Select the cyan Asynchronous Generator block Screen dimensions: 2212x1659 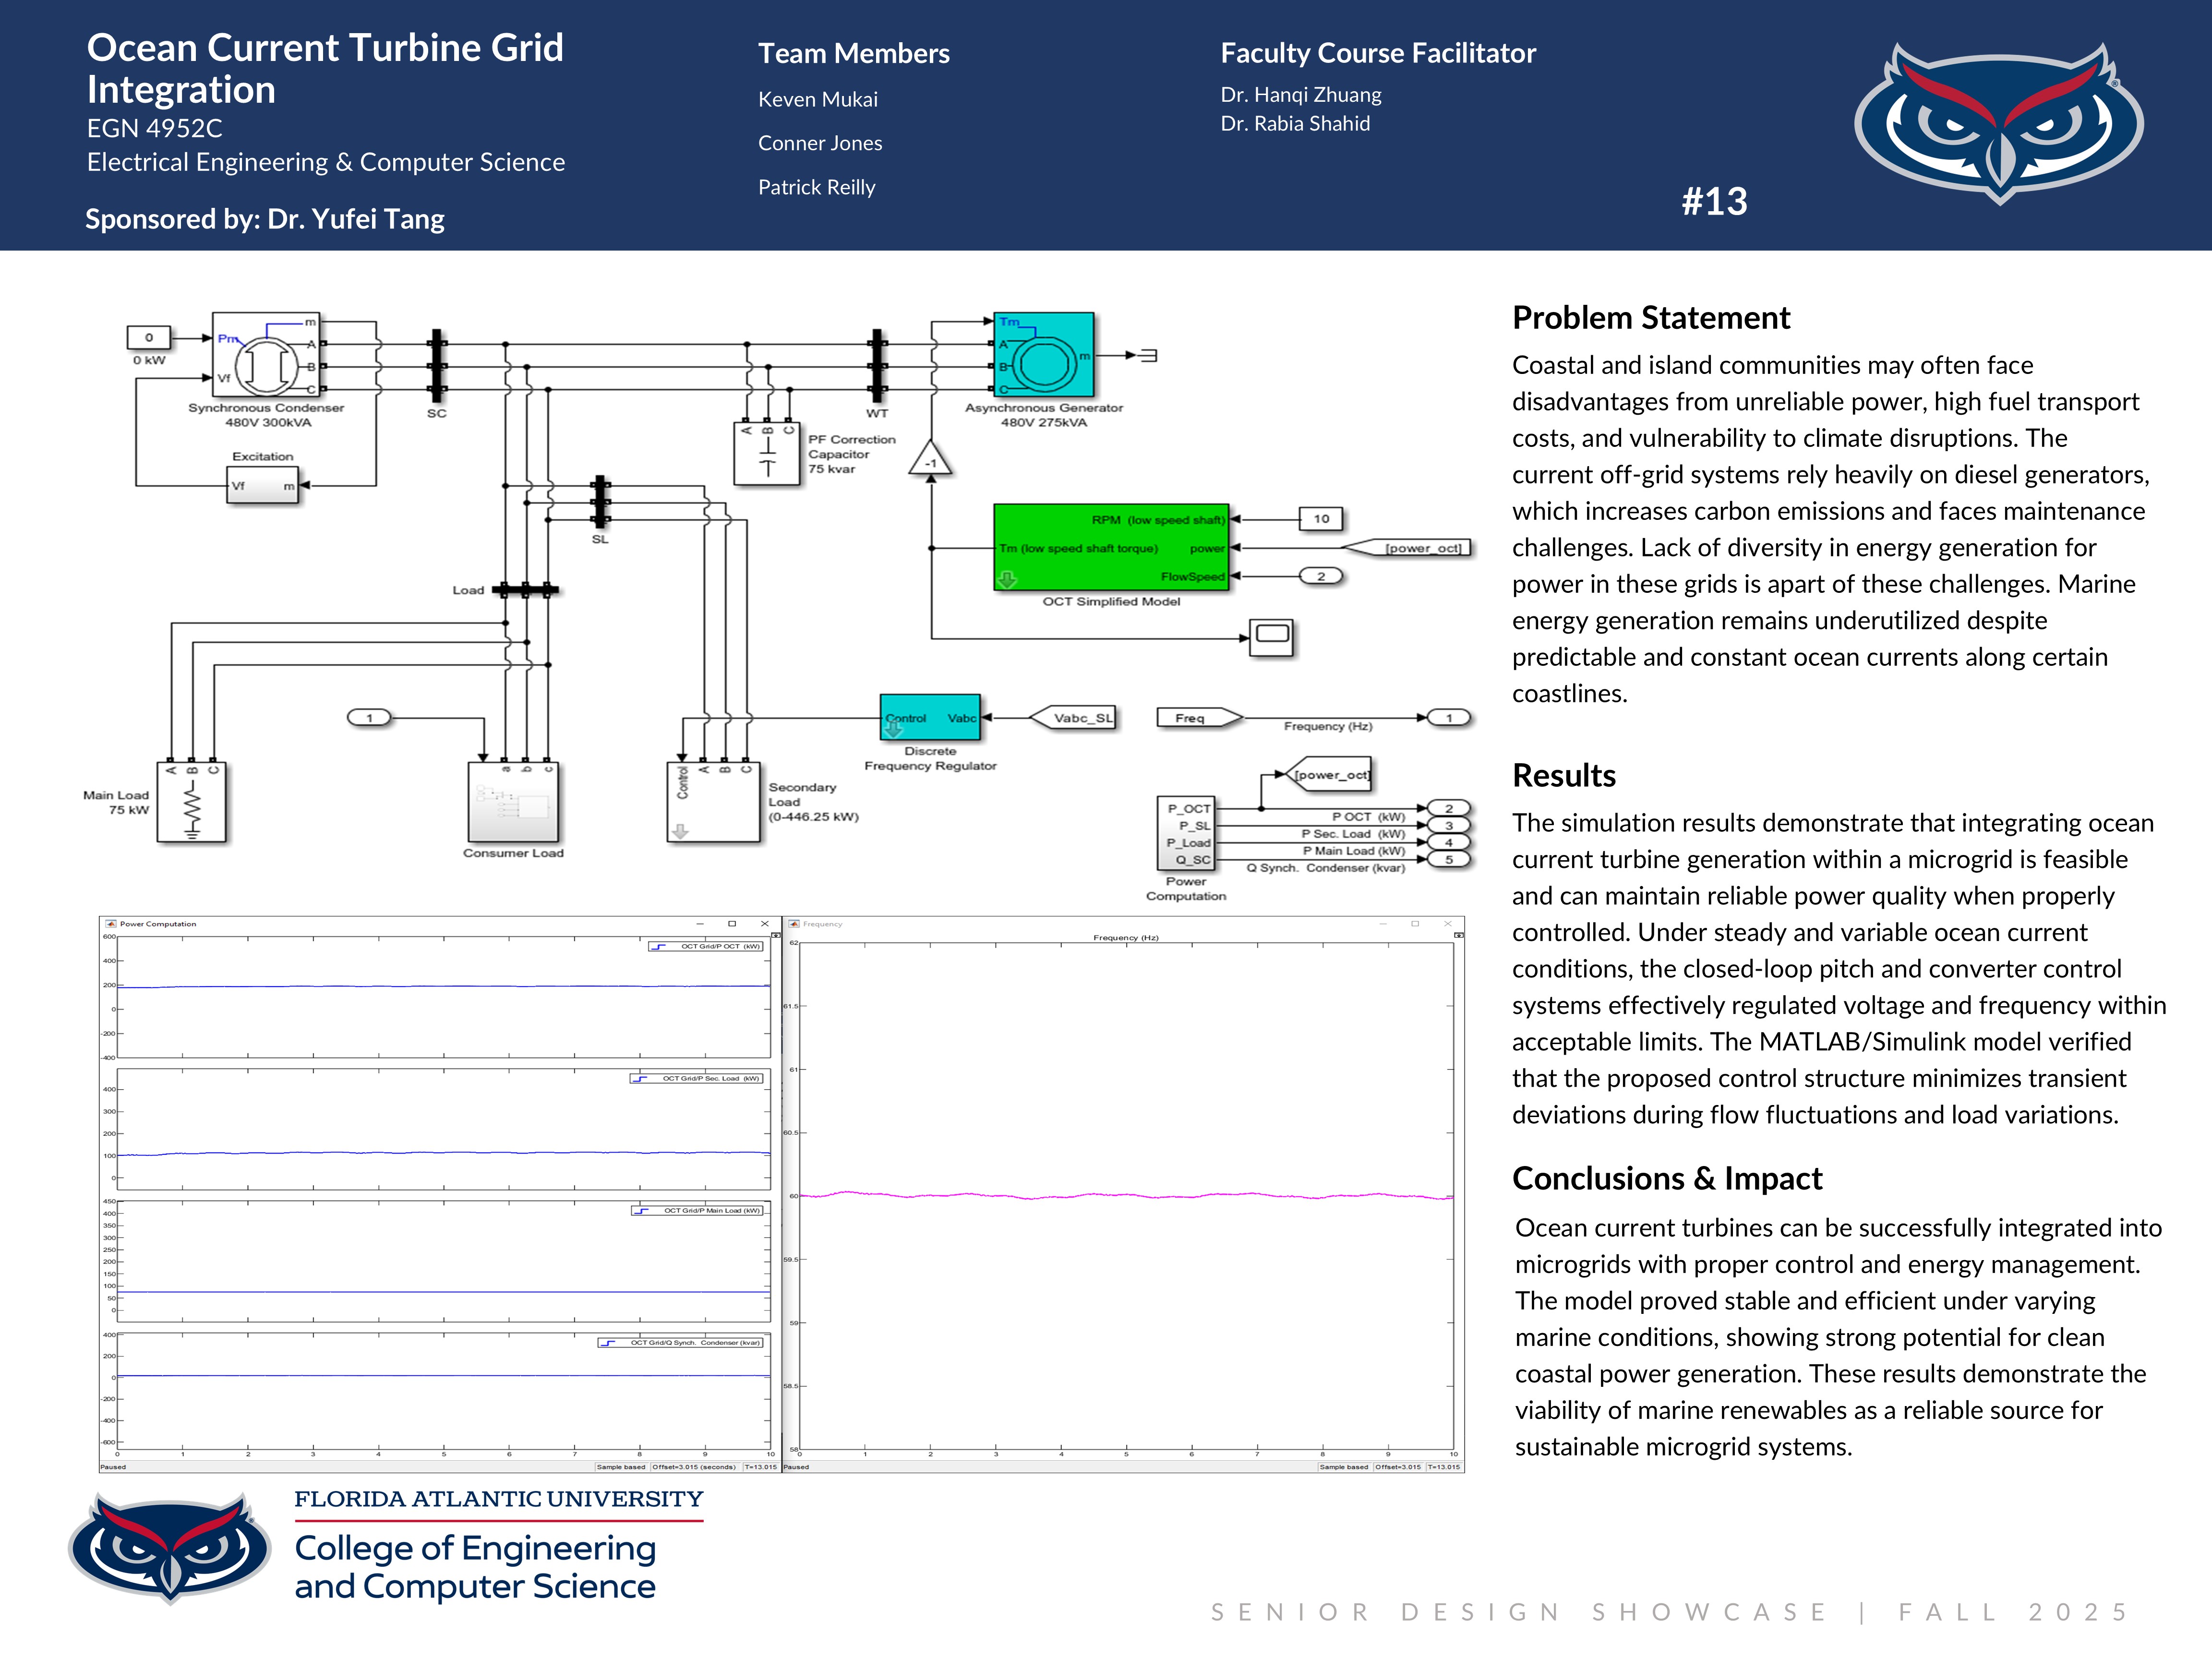click(1043, 355)
